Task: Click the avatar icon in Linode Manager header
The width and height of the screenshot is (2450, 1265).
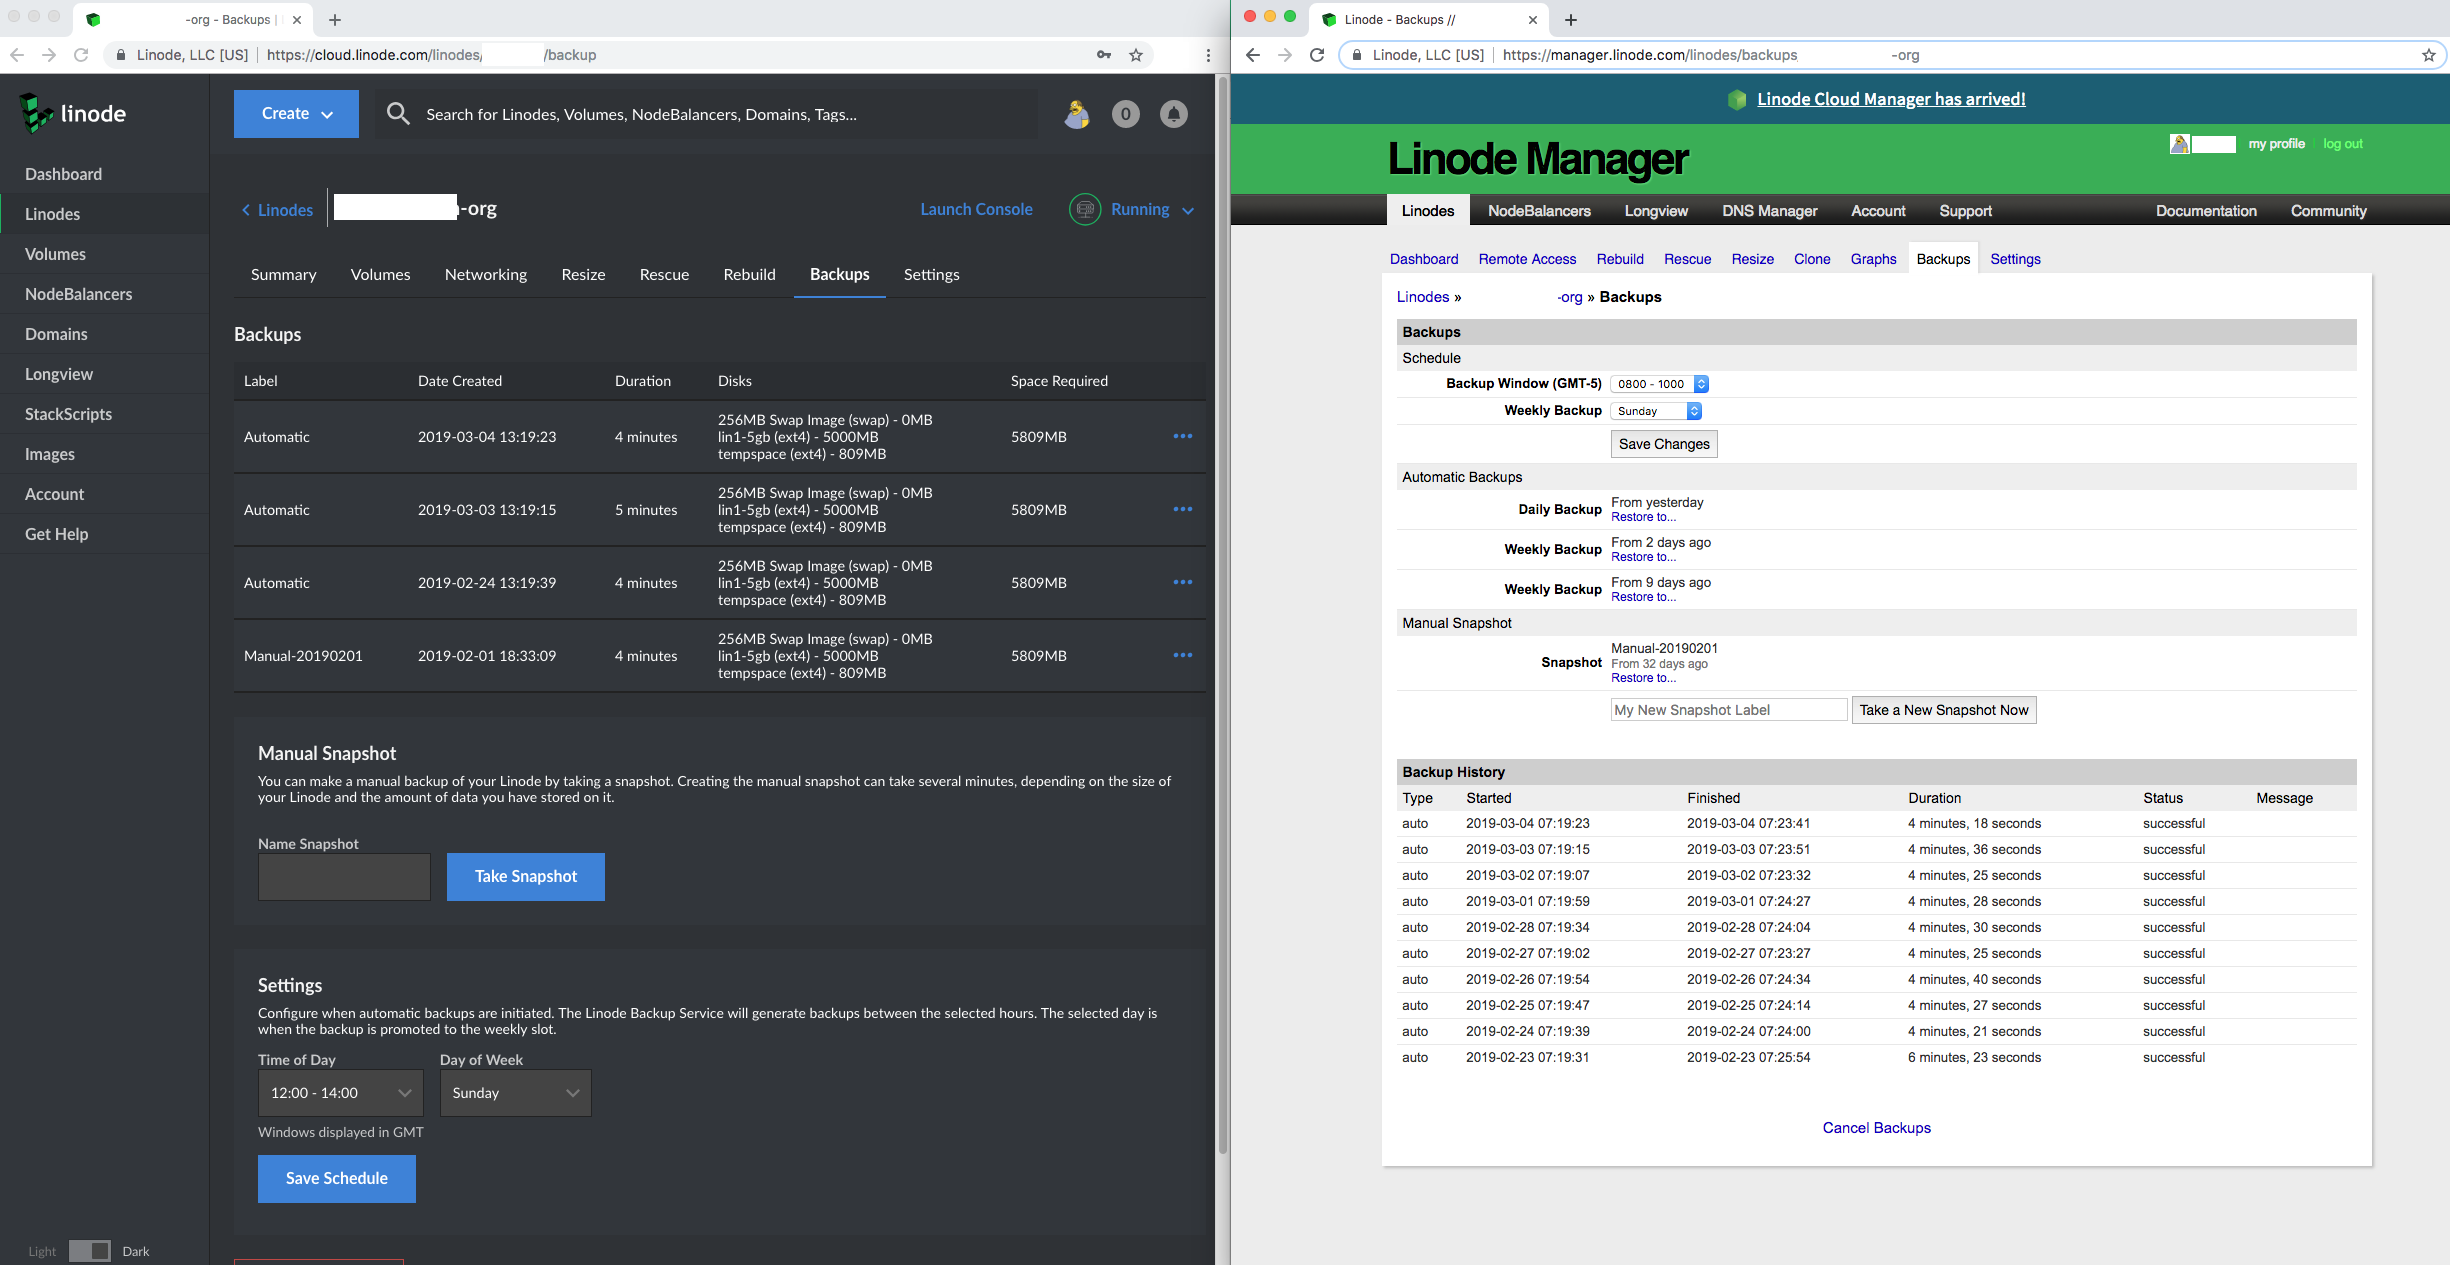Action: [2180, 144]
